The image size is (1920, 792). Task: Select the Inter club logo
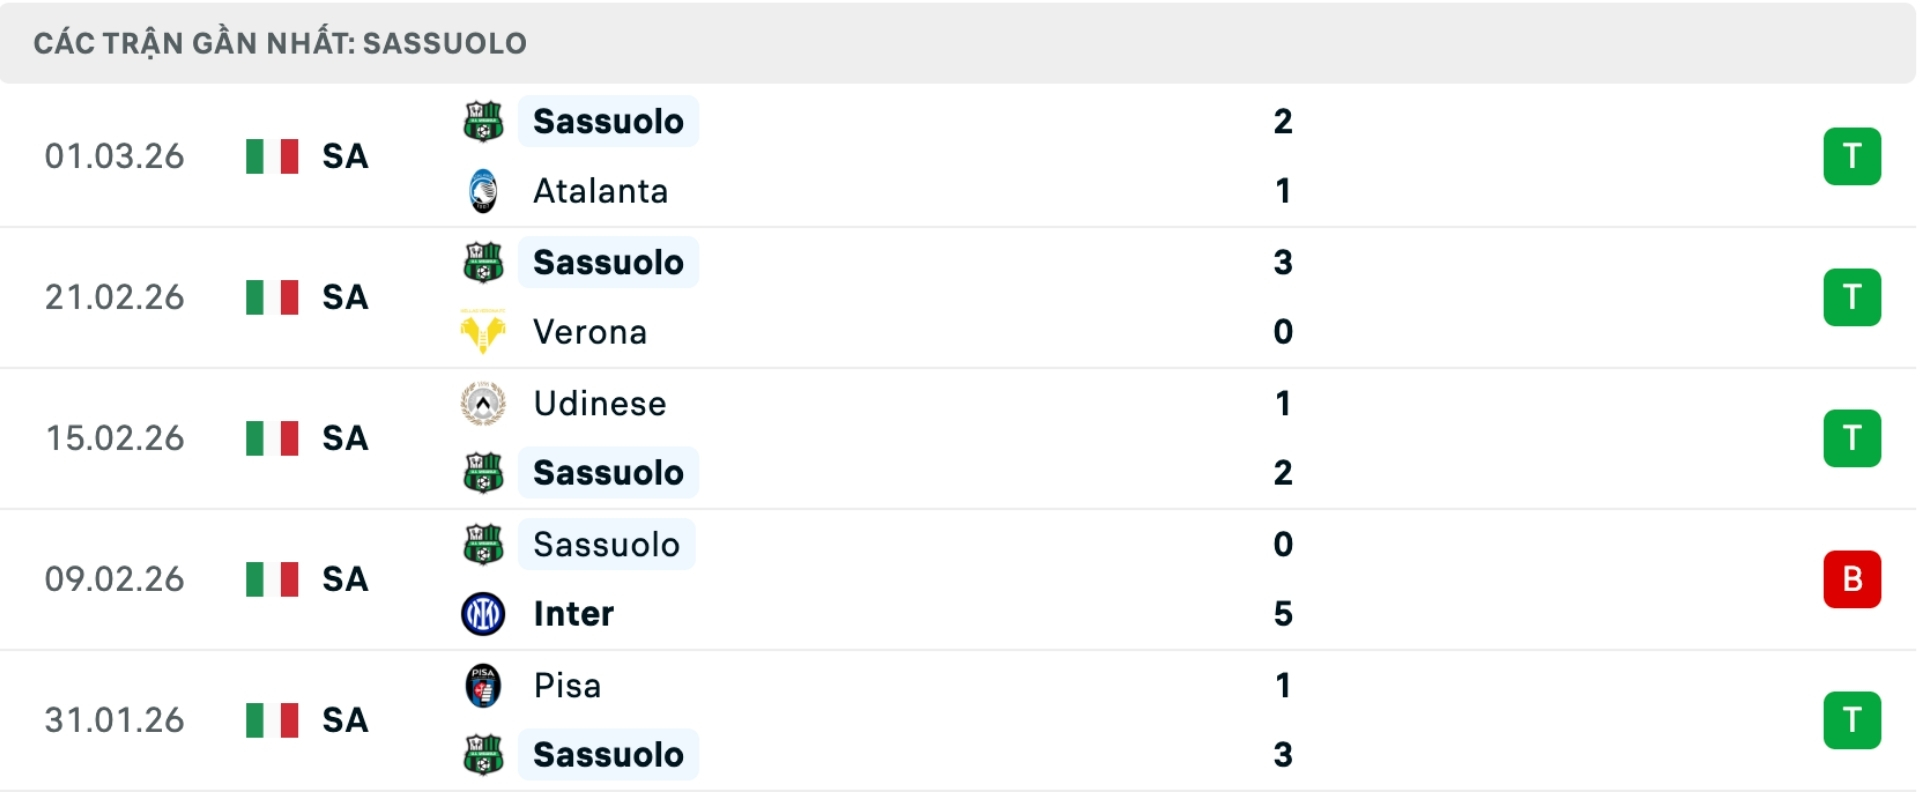point(484,613)
